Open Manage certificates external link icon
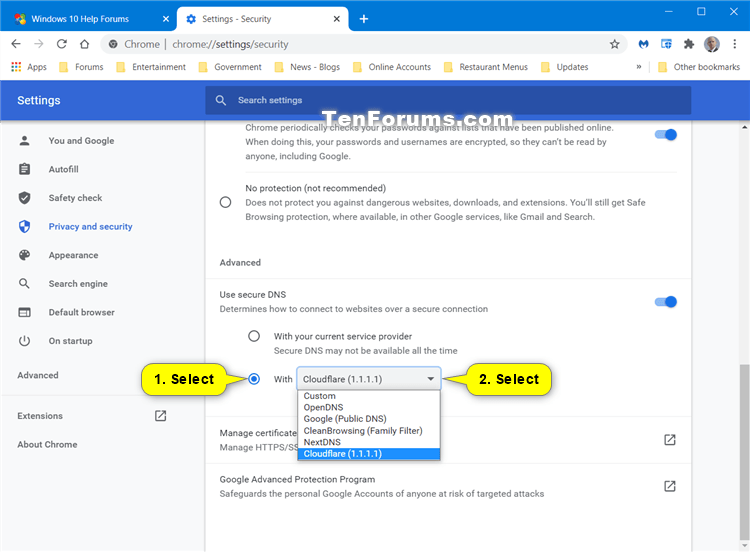This screenshot has height=552, width=750. (670, 440)
